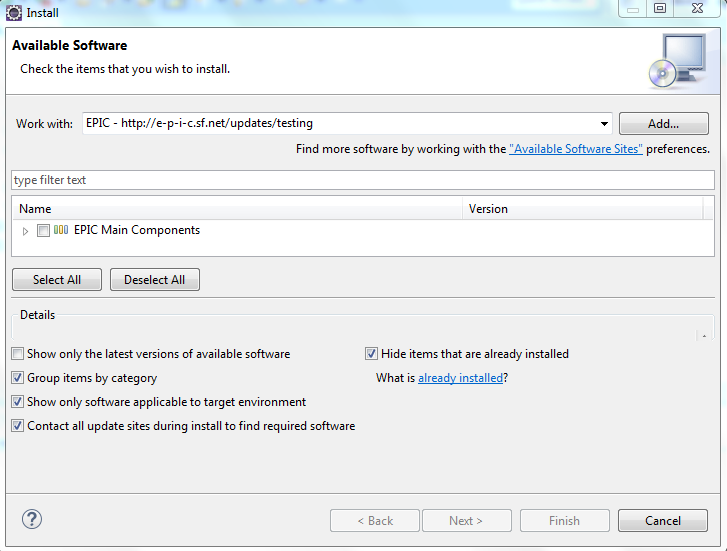Expand the EPIC Main Components tree node
This screenshot has height=551, width=727.
pos(26,231)
